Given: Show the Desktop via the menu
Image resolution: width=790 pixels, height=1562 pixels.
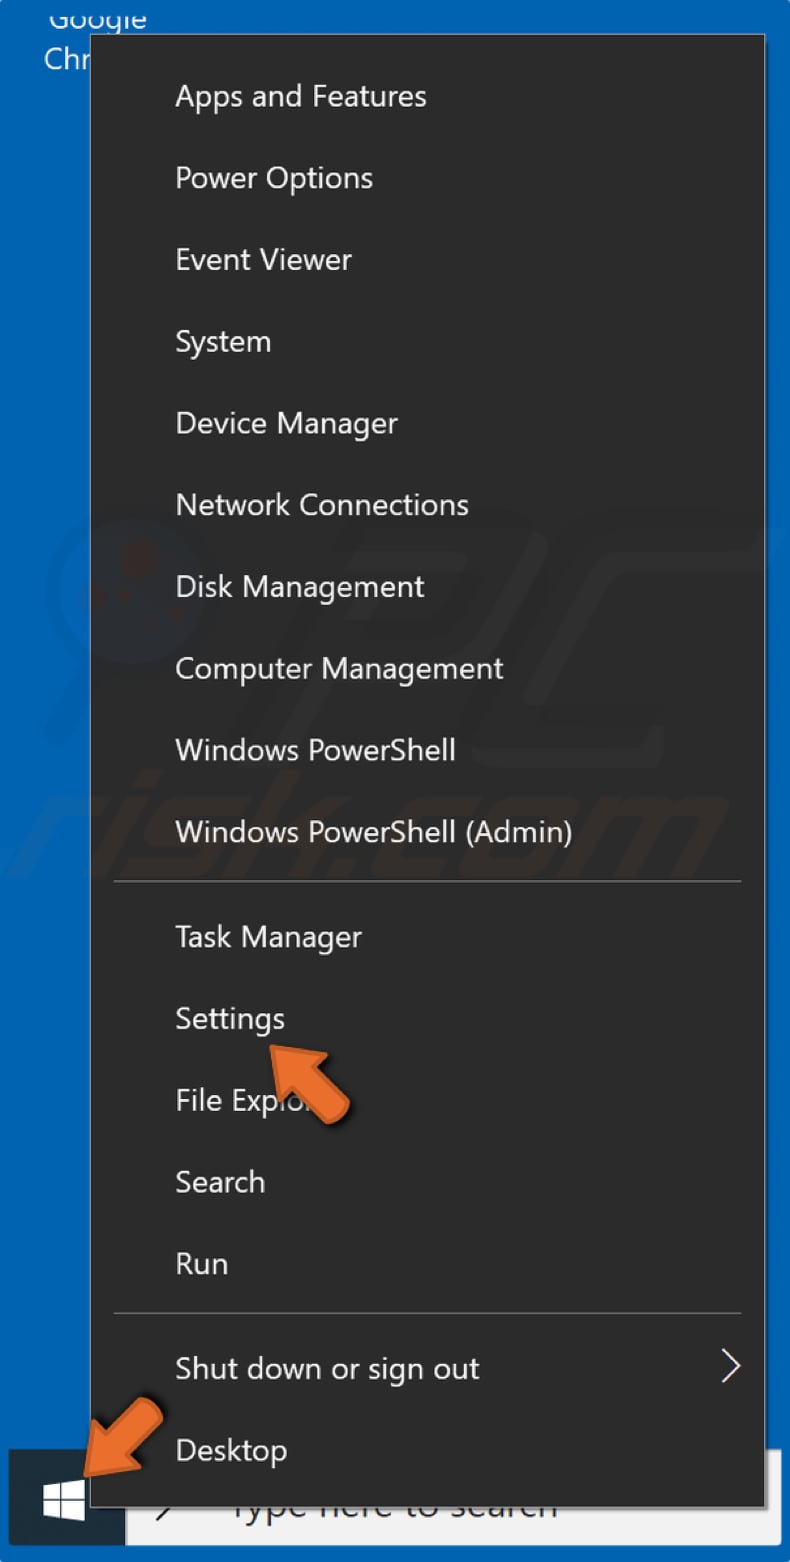Looking at the screenshot, I should point(230,1450).
